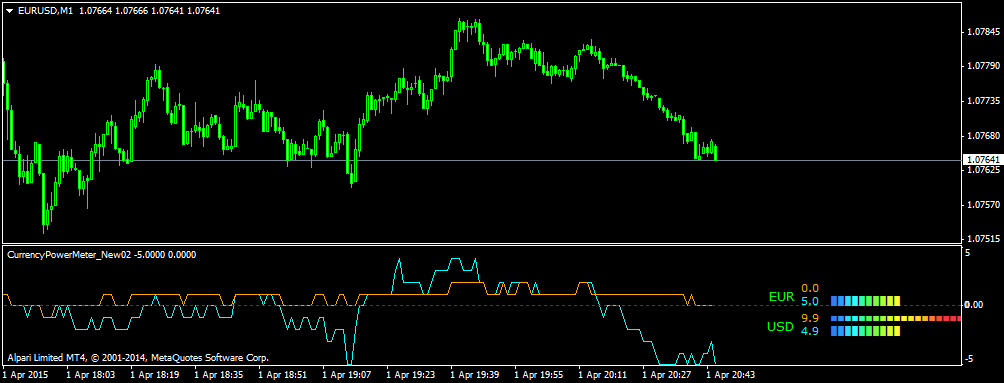This screenshot has height=383, width=1004.
Task: Select the 1 Apr 20:43 time label
Action: tap(731, 374)
